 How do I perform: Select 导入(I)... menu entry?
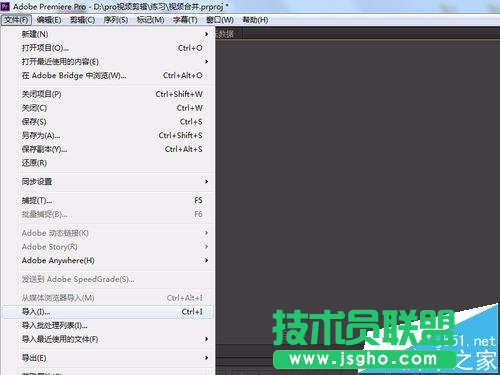[x=107, y=312]
